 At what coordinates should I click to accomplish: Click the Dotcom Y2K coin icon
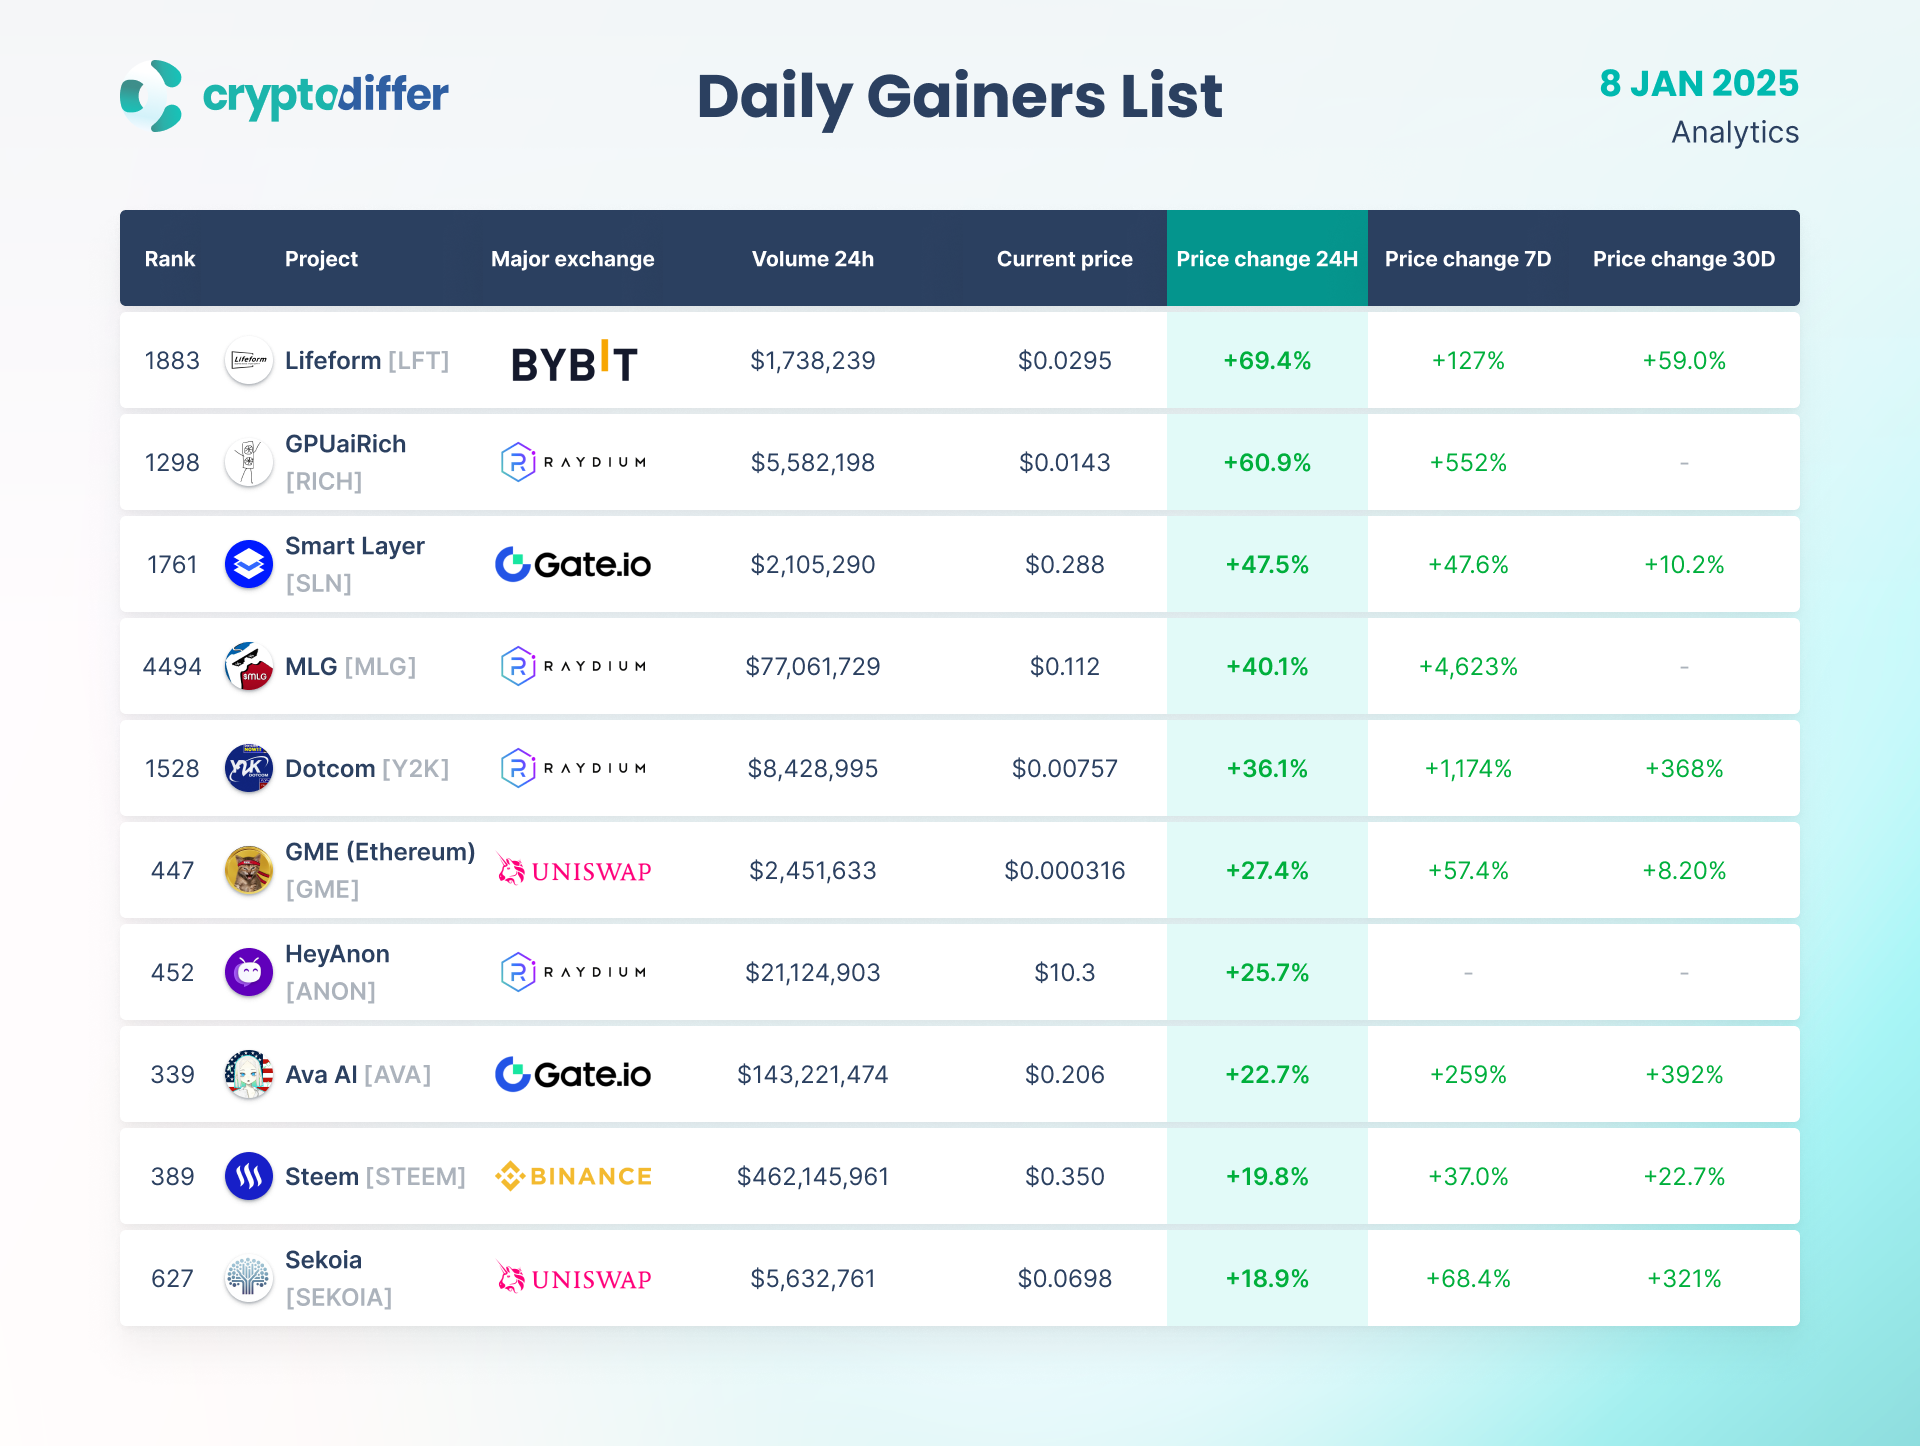click(x=249, y=768)
